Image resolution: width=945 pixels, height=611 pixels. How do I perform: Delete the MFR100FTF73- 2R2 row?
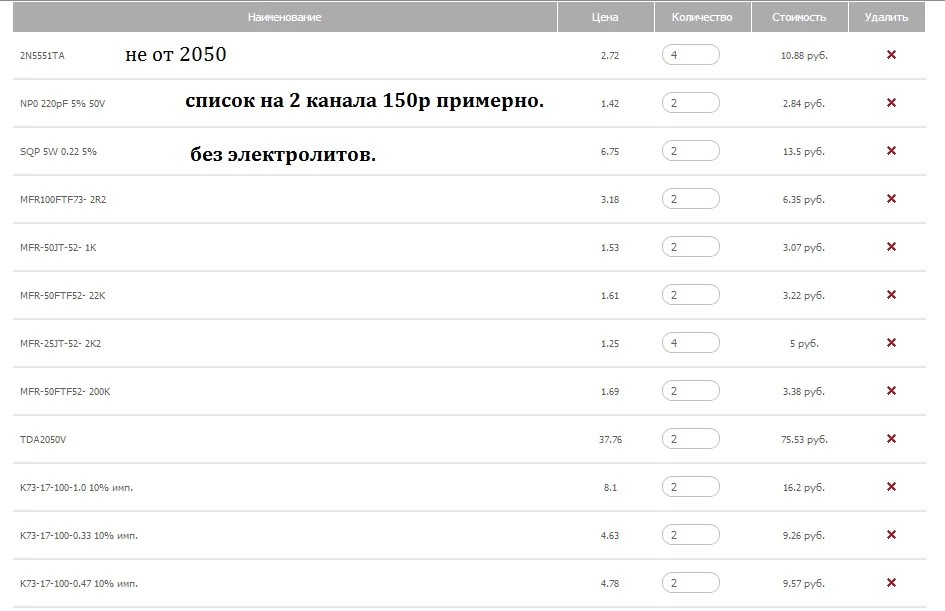[891, 199]
